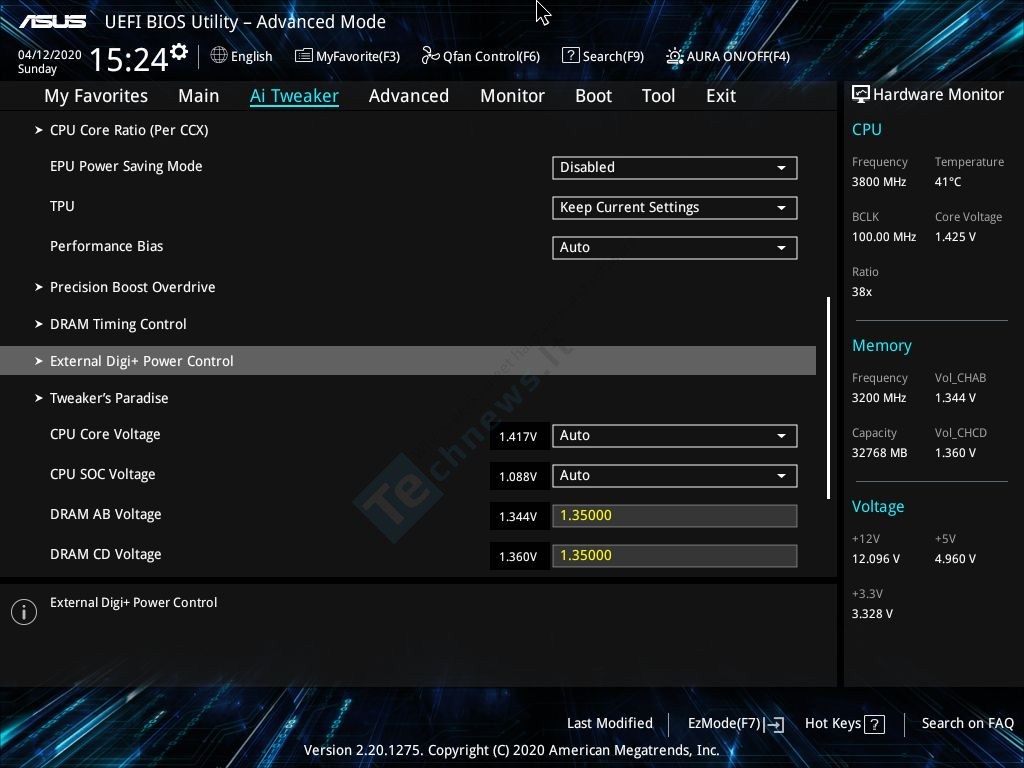Open Qfan Control(F6)

pos(481,56)
